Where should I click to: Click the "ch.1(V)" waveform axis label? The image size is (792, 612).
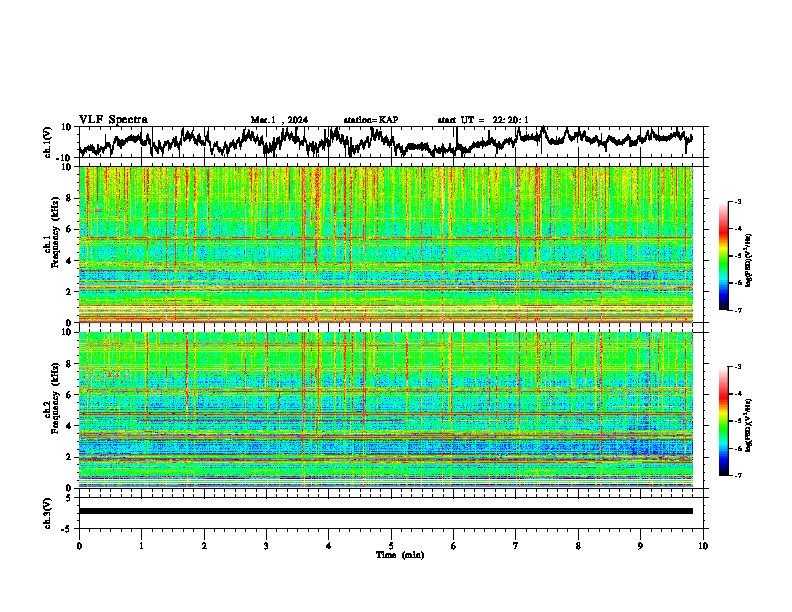[x=48, y=142]
